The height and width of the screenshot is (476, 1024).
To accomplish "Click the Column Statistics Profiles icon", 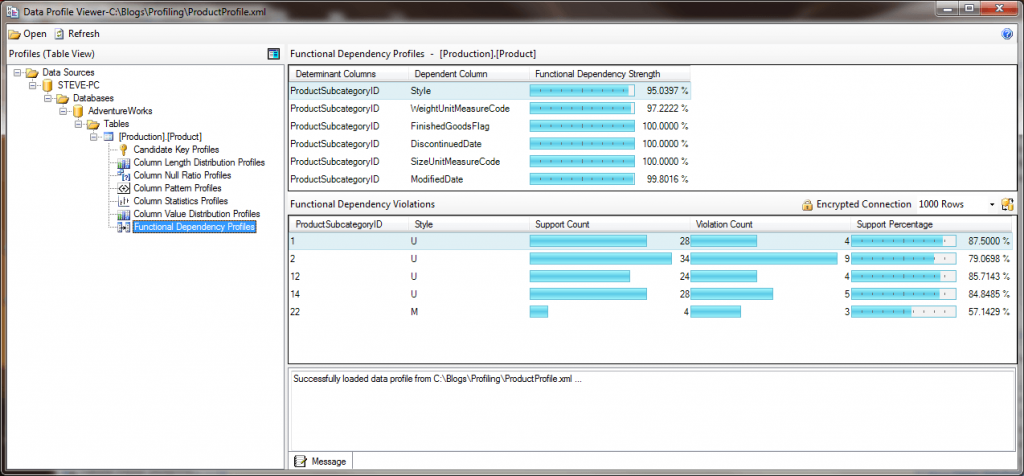I will 123,201.
